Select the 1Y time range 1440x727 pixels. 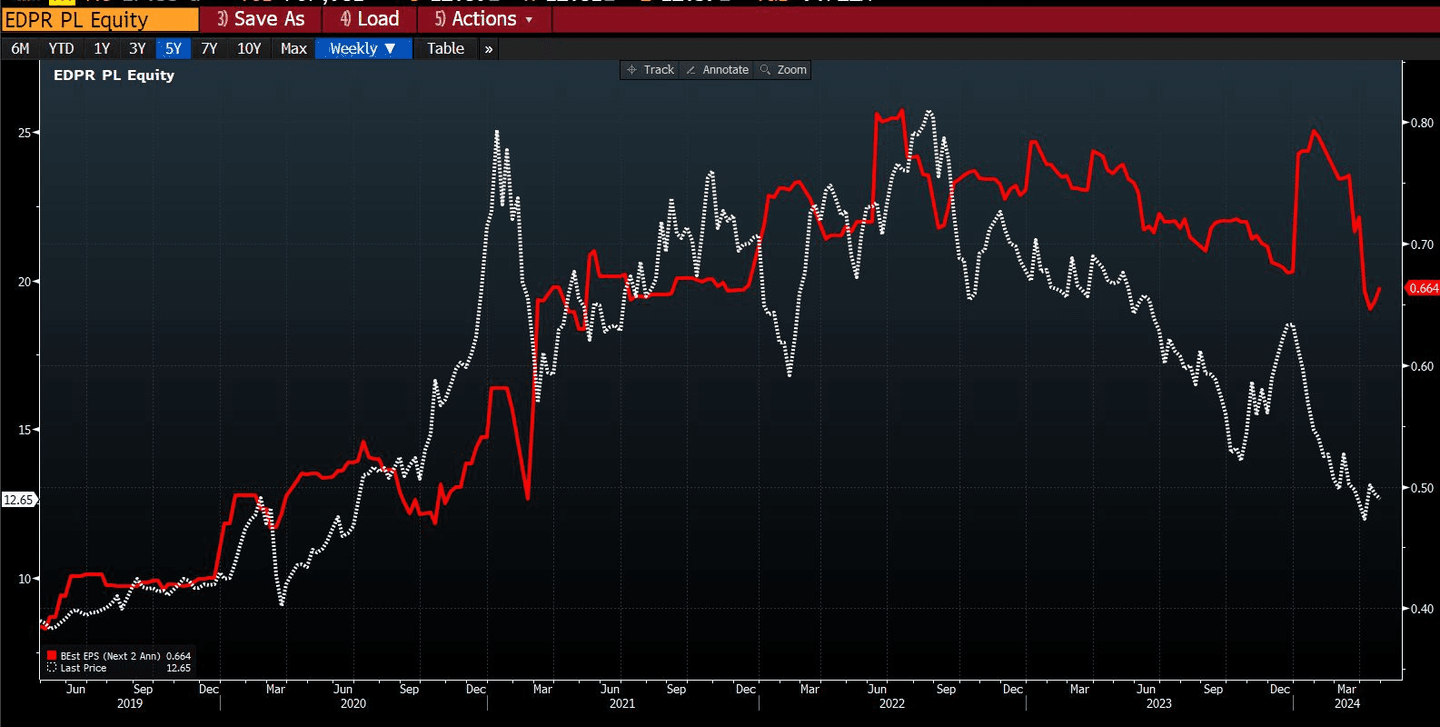click(x=102, y=48)
